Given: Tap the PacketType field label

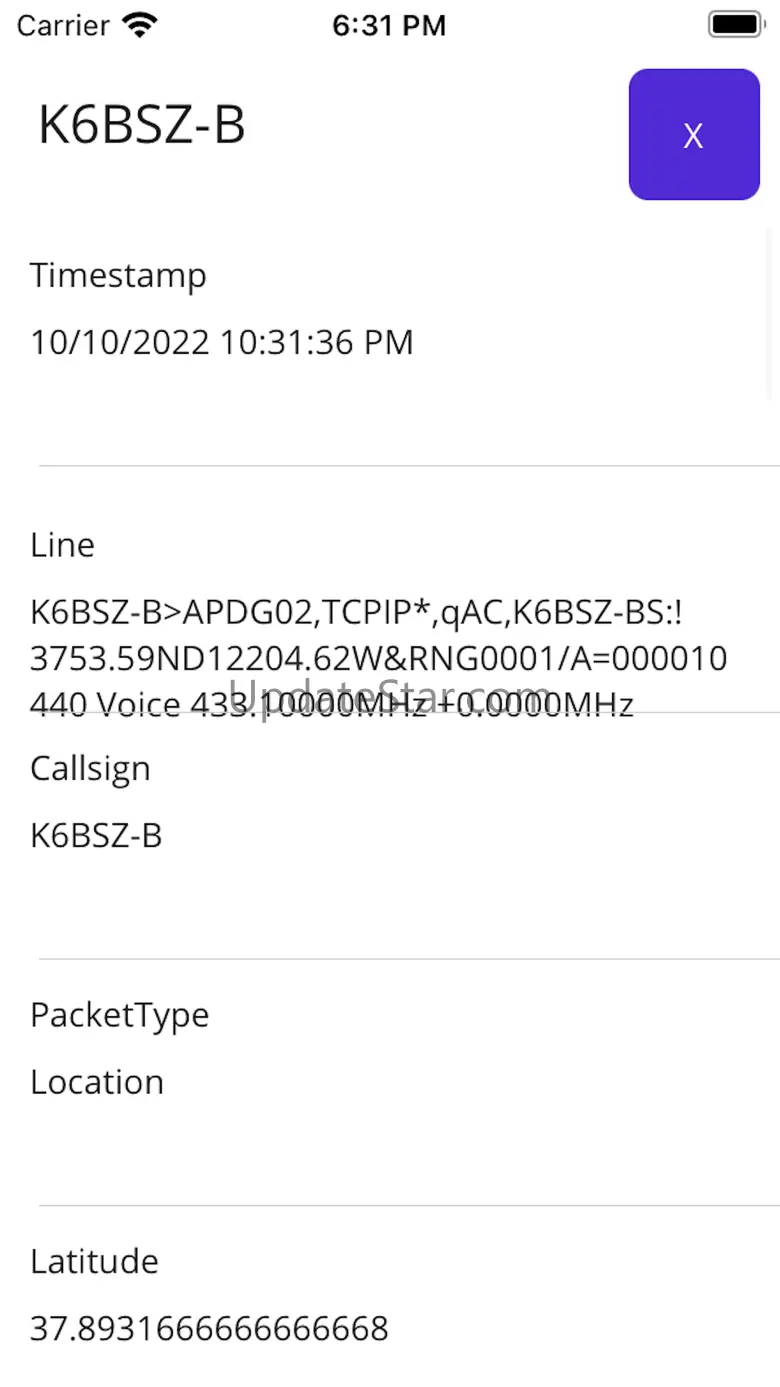Looking at the screenshot, I should click(x=119, y=1015).
